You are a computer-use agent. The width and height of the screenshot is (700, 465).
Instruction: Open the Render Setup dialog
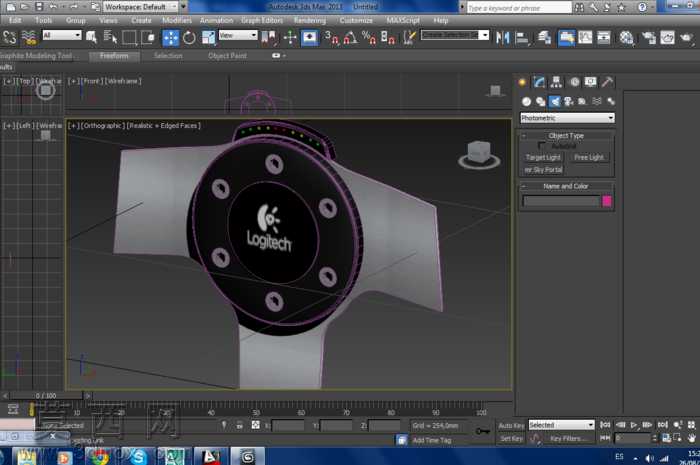(648, 37)
